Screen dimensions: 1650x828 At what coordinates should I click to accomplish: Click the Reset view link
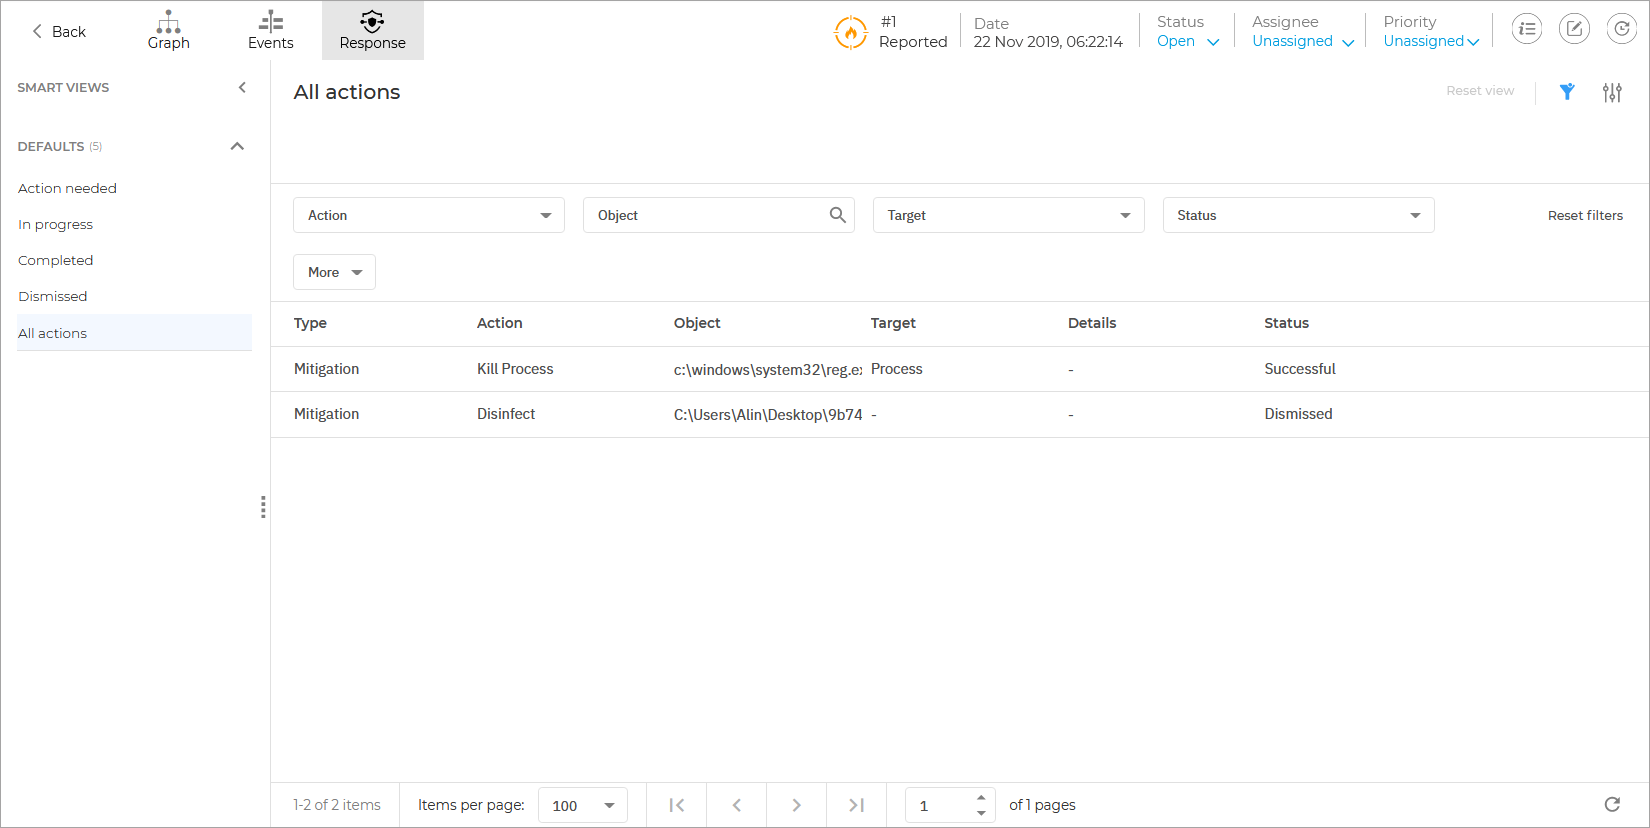pyautogui.click(x=1480, y=91)
